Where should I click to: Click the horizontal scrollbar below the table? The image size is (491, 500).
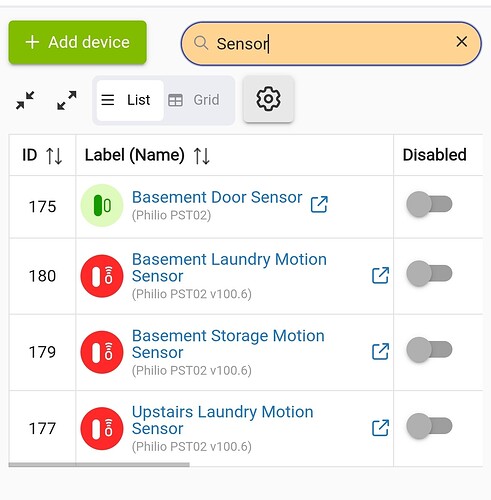tap(99, 465)
